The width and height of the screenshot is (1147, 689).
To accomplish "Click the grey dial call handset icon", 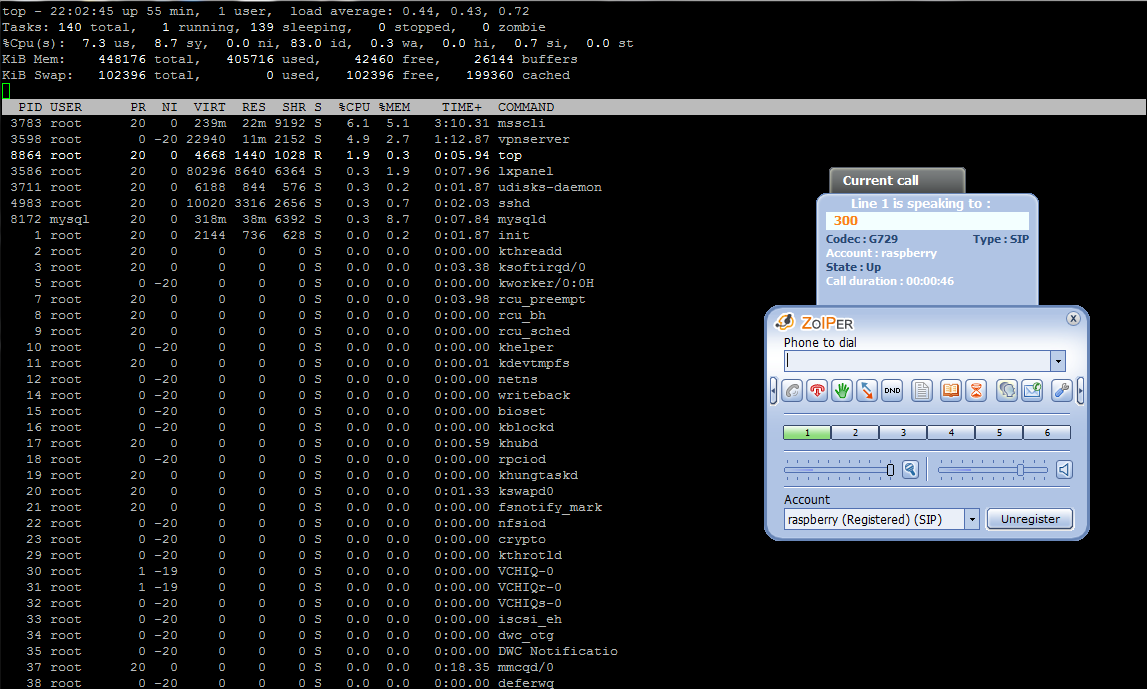I will [792, 391].
